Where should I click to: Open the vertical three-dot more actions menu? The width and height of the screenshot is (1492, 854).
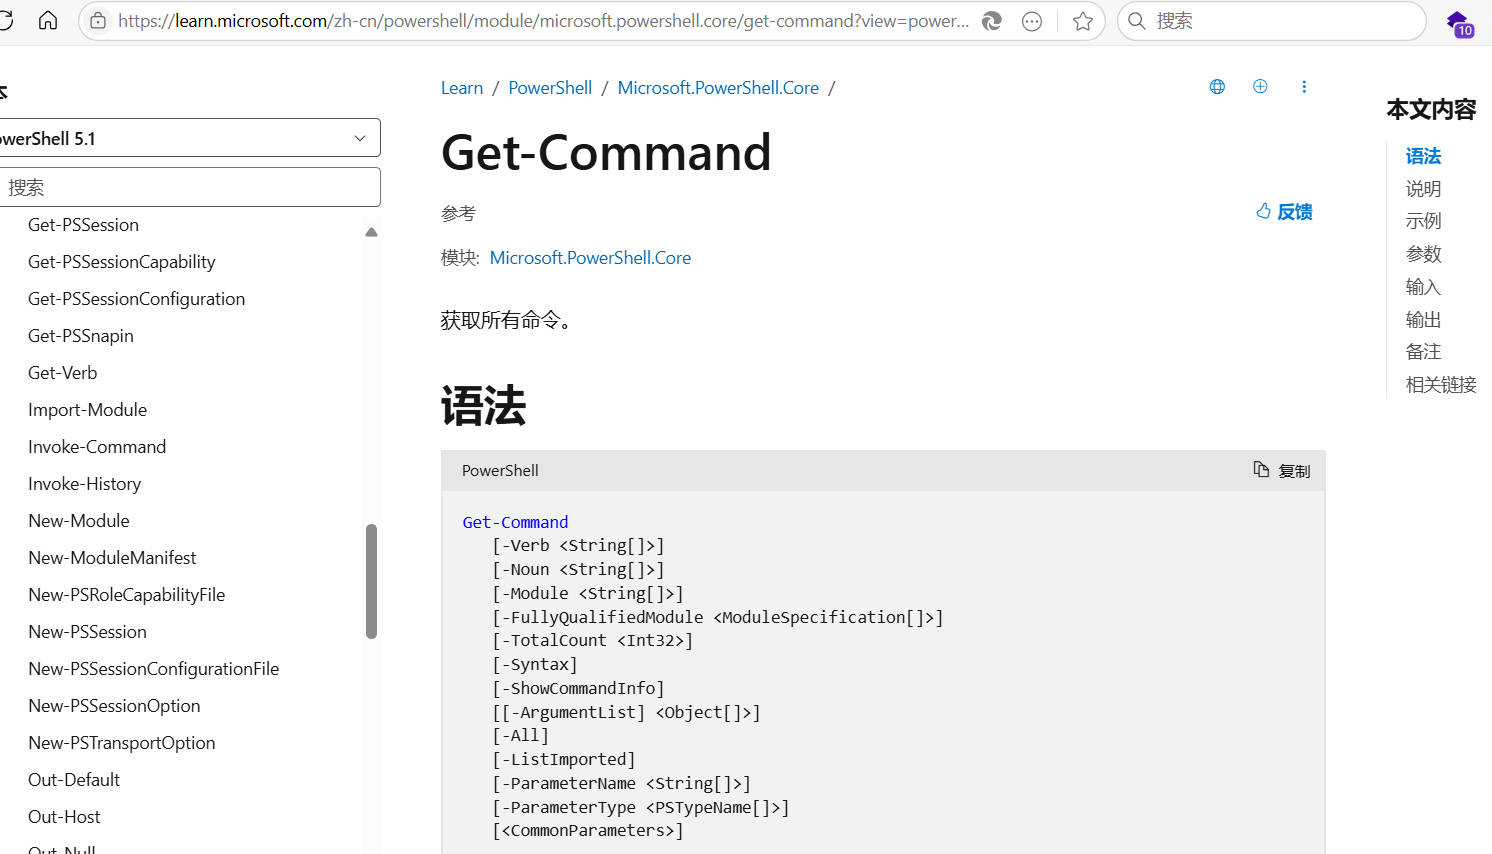click(1304, 87)
